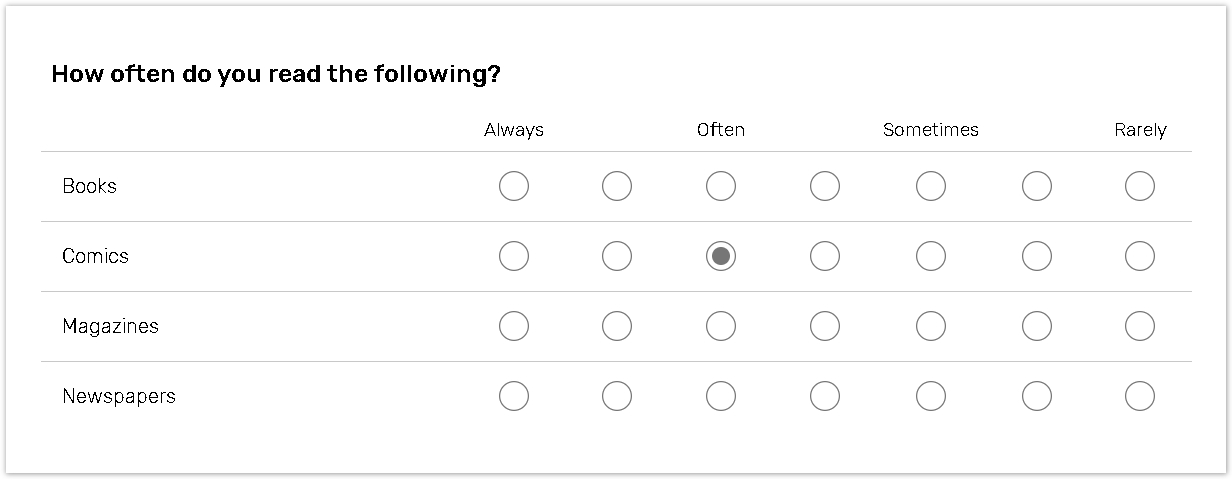Select Books option between Always and Often

click(617, 186)
